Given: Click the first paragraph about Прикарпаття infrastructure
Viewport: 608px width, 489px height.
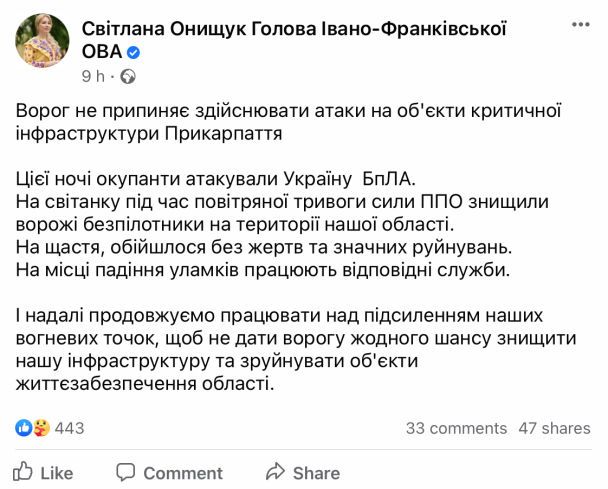Looking at the screenshot, I should [x=288, y=123].
